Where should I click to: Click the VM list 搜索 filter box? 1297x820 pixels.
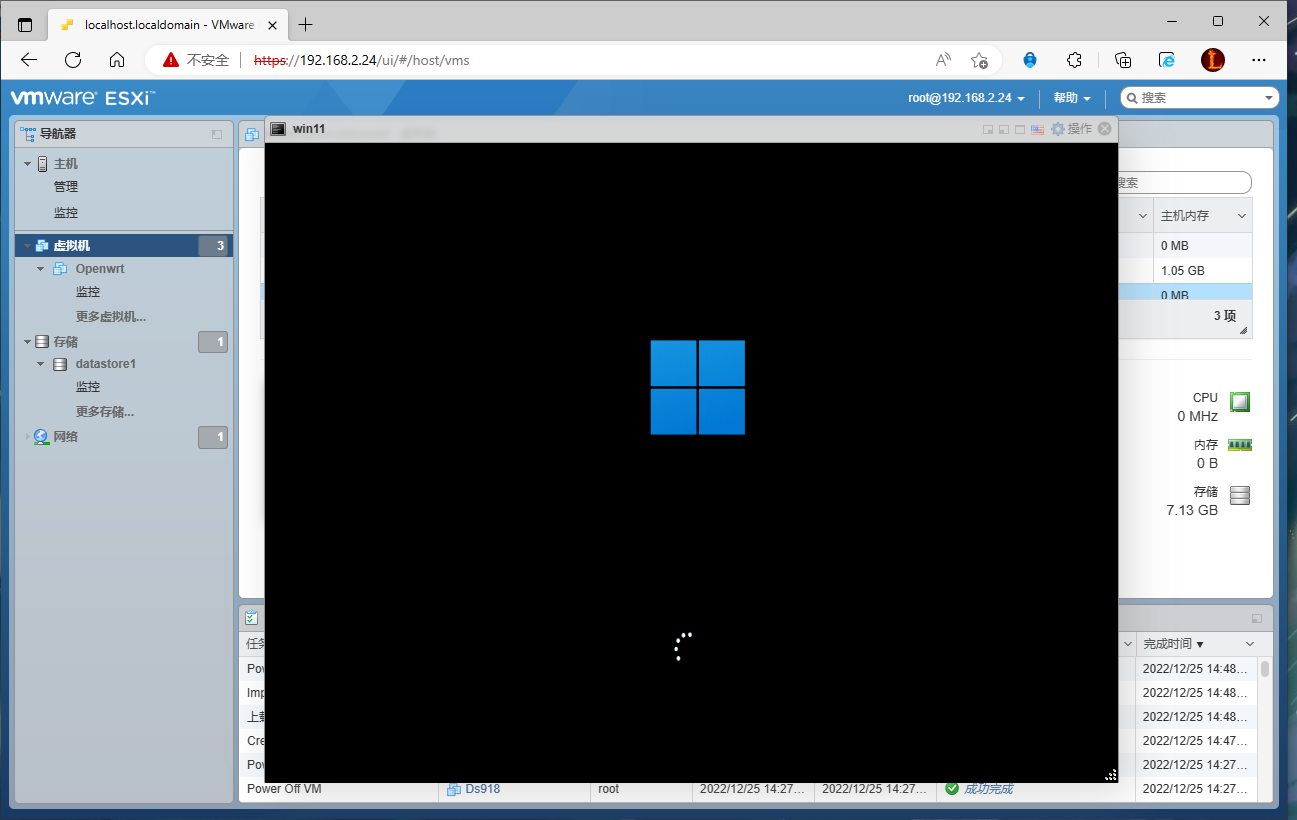click(x=1184, y=183)
